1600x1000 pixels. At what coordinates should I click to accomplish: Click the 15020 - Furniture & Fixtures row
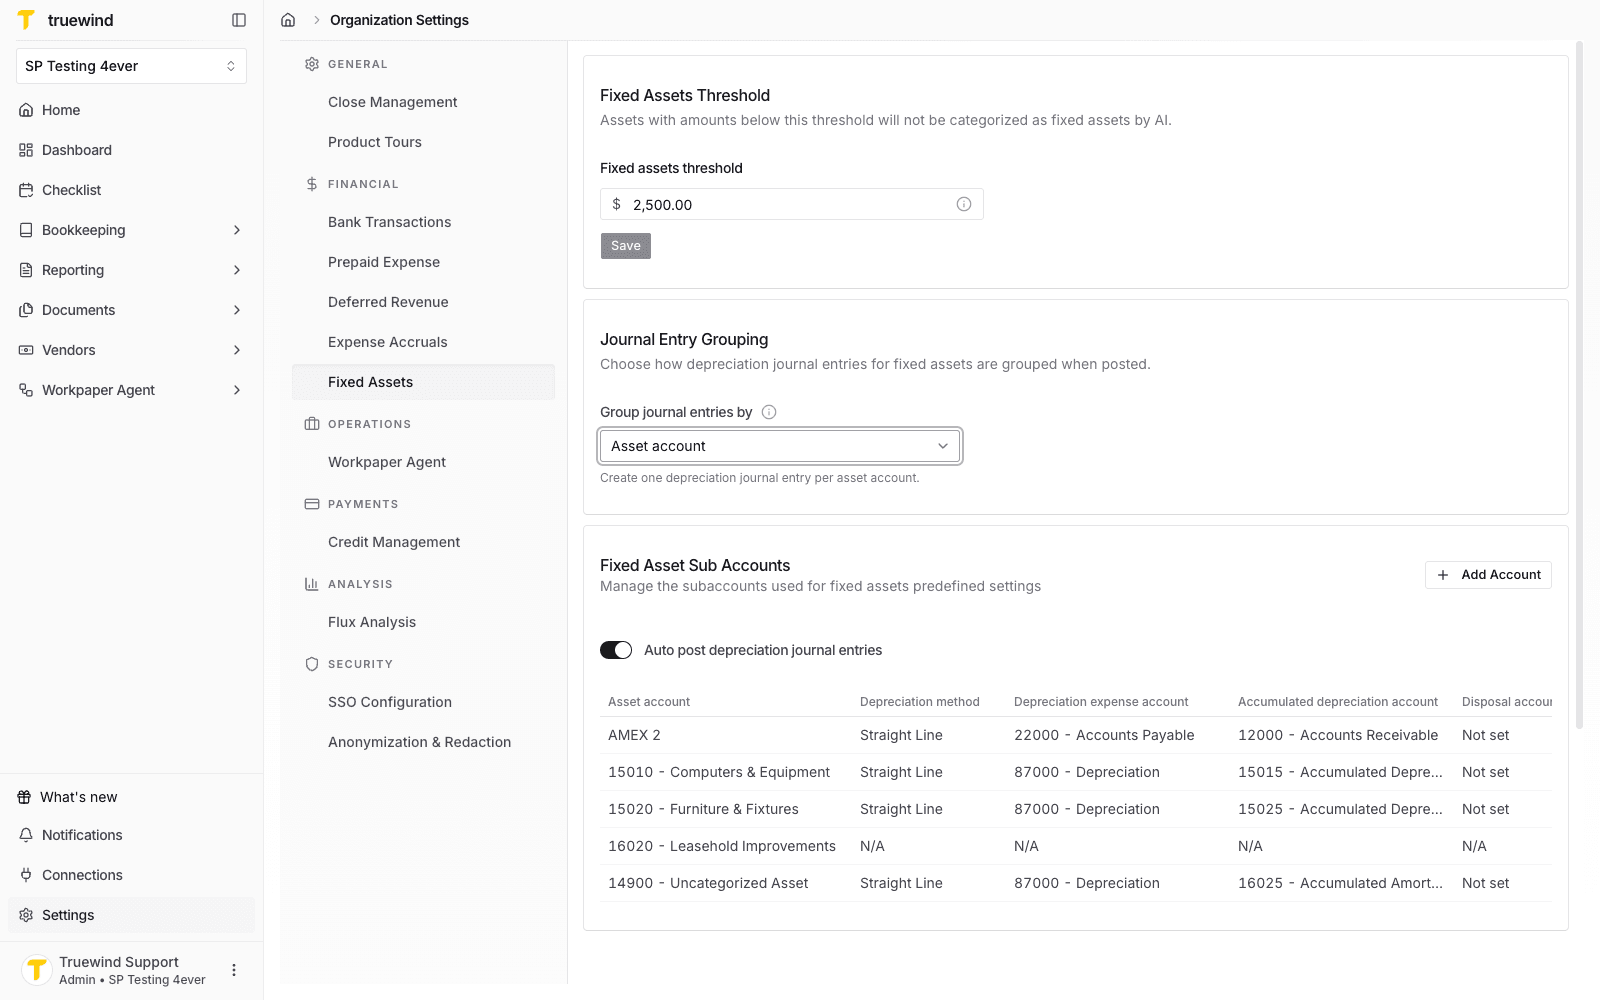[1076, 809]
